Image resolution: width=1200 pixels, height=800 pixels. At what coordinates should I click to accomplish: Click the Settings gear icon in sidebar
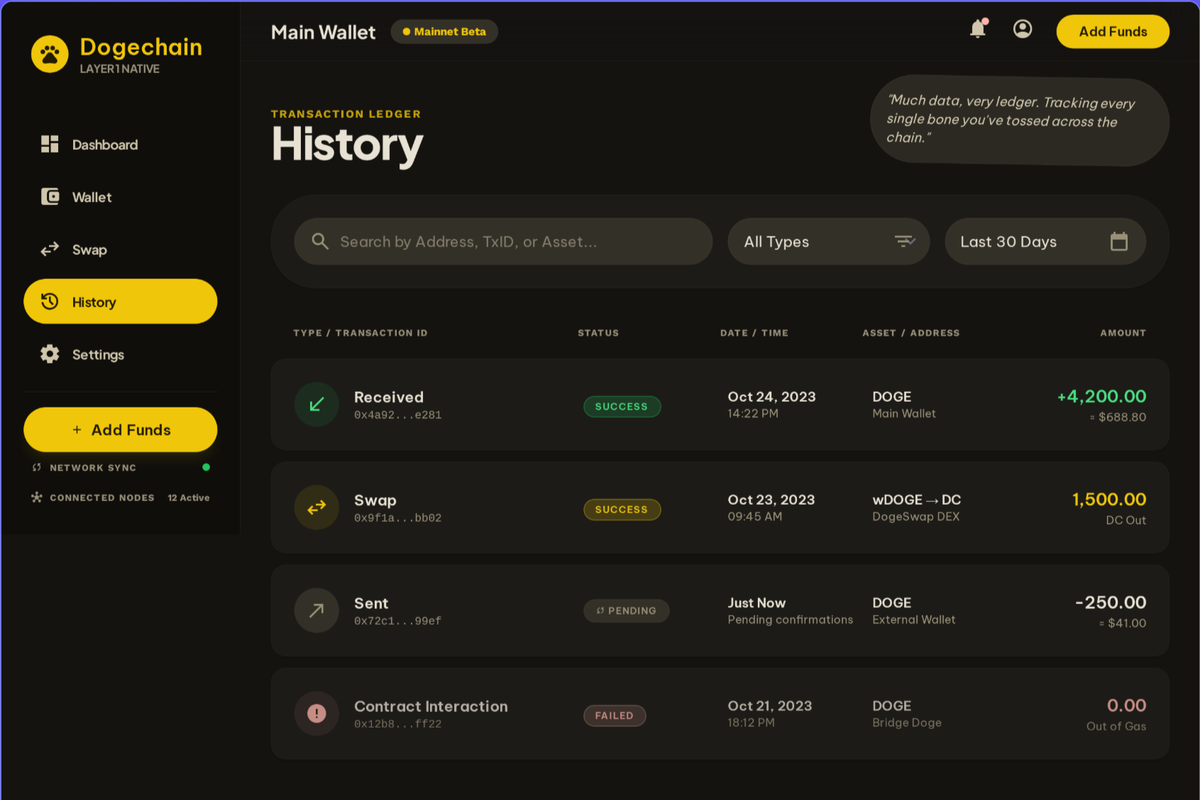pyautogui.click(x=50, y=354)
